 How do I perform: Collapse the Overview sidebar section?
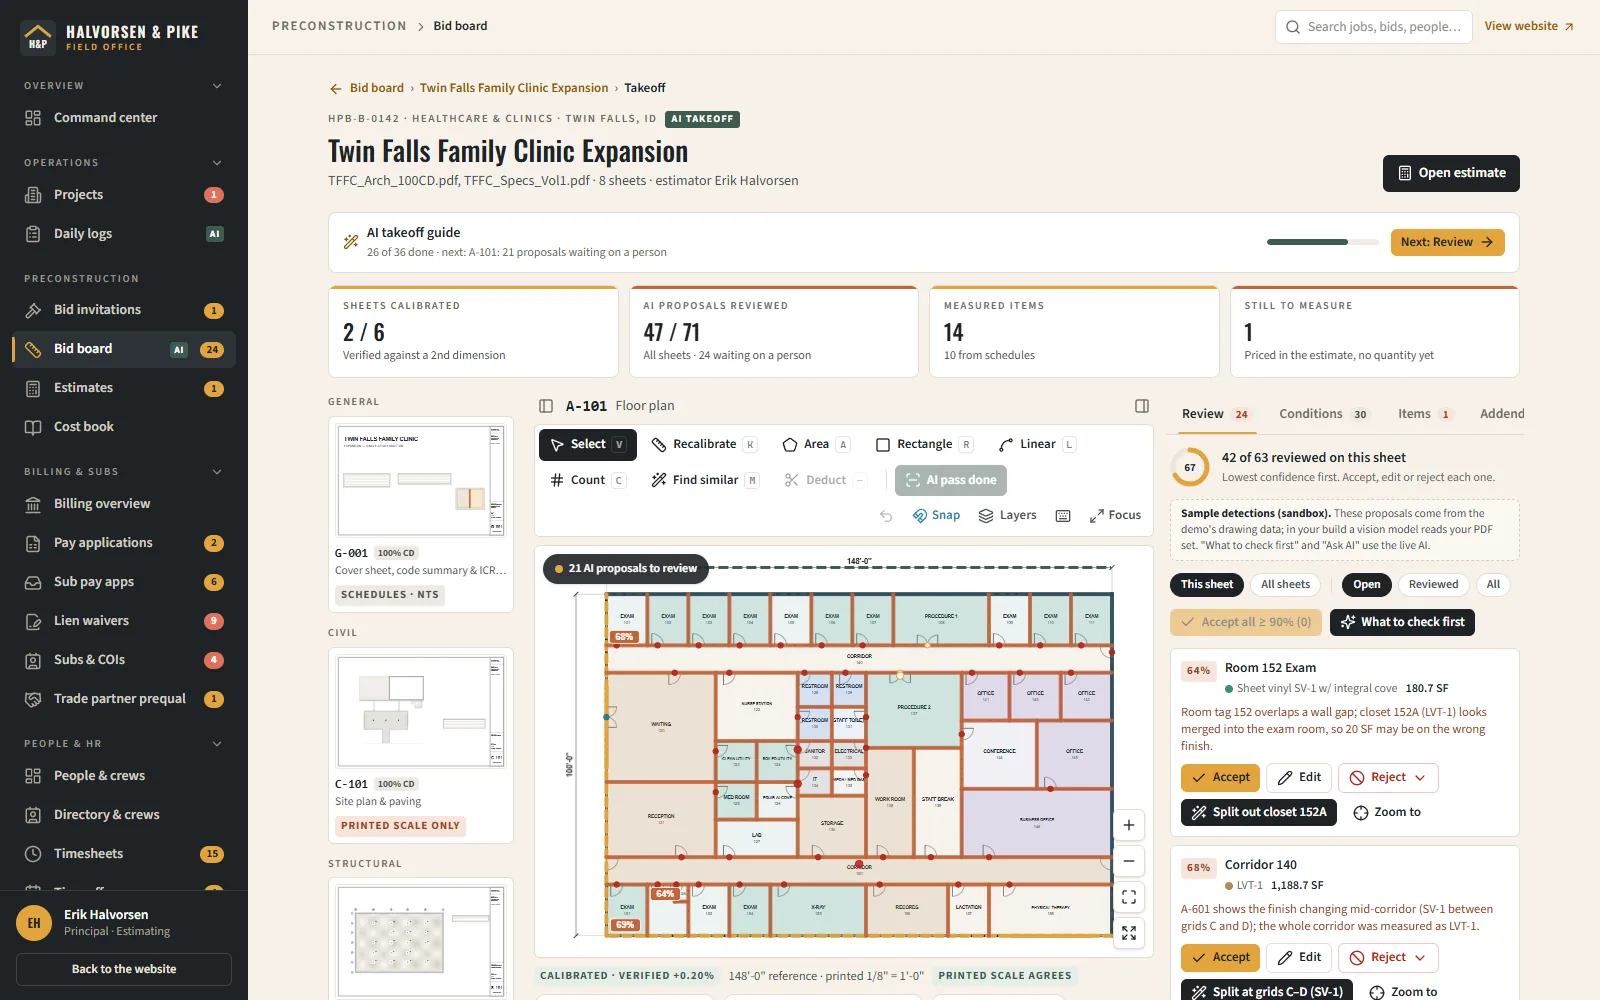coord(217,86)
